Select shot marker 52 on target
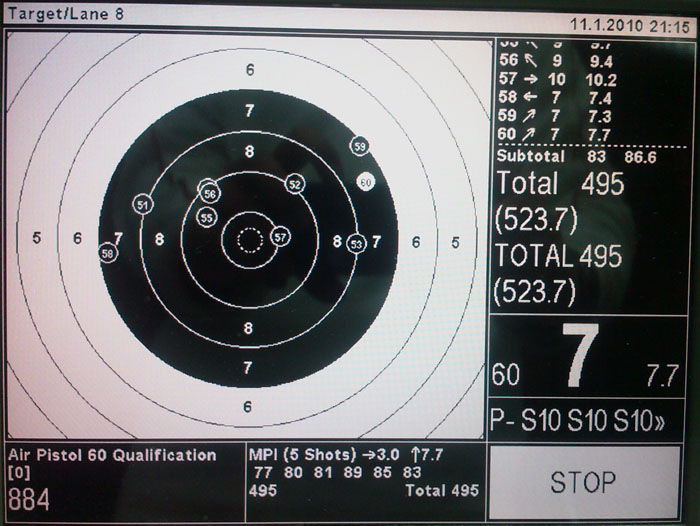Viewport: 700px width, 526px height. [x=295, y=184]
